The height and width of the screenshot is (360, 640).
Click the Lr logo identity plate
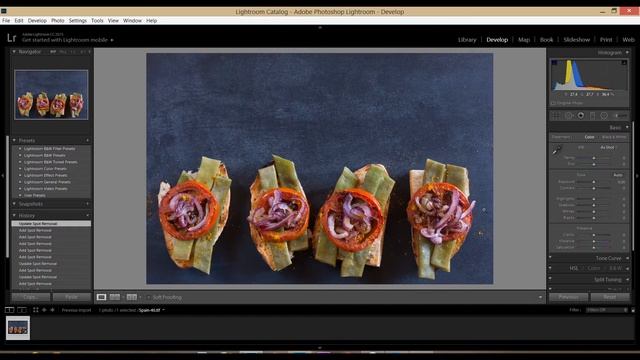click(x=11, y=38)
